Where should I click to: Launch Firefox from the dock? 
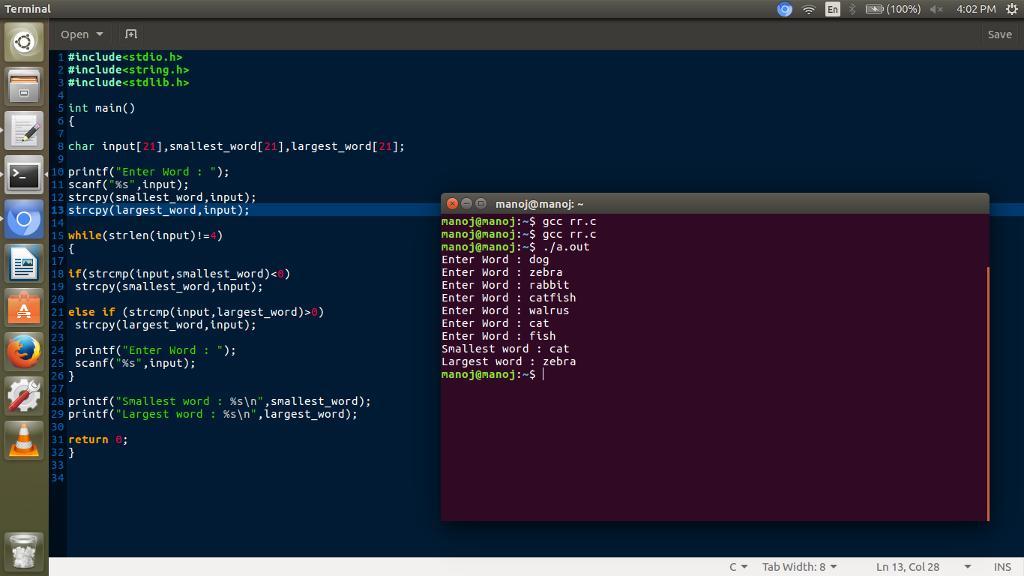(x=24, y=352)
